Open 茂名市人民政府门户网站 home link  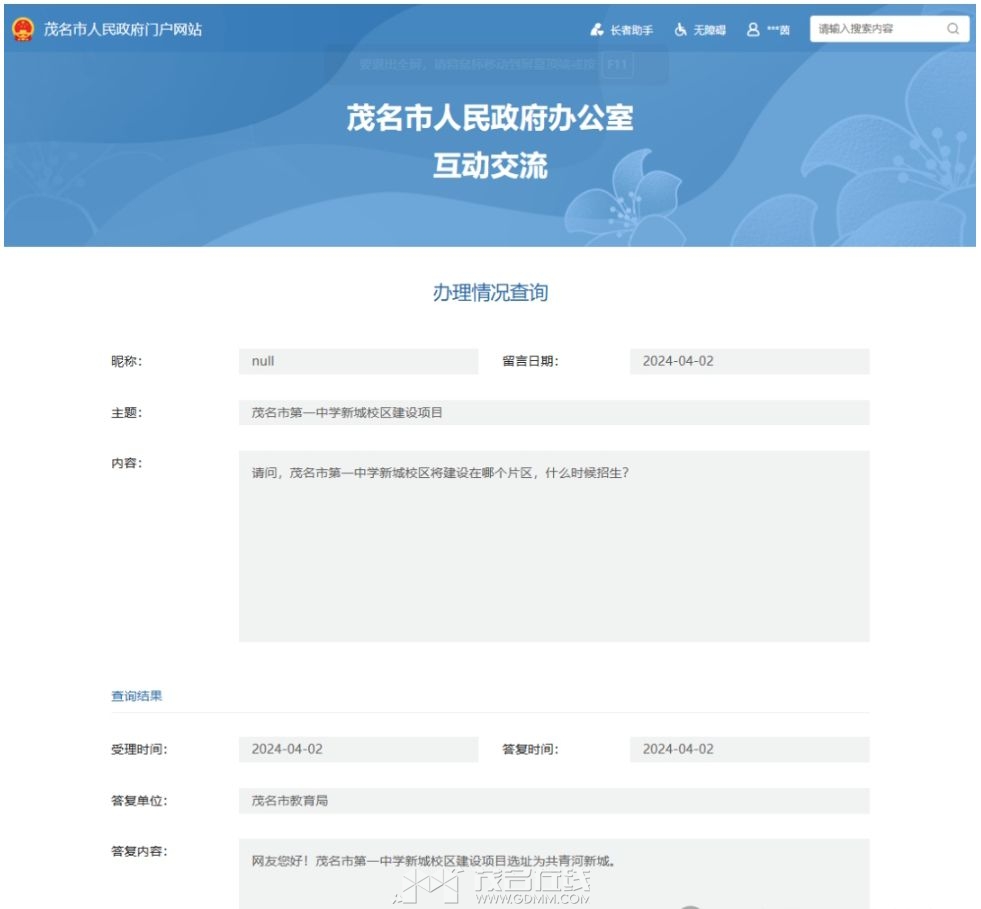point(122,29)
